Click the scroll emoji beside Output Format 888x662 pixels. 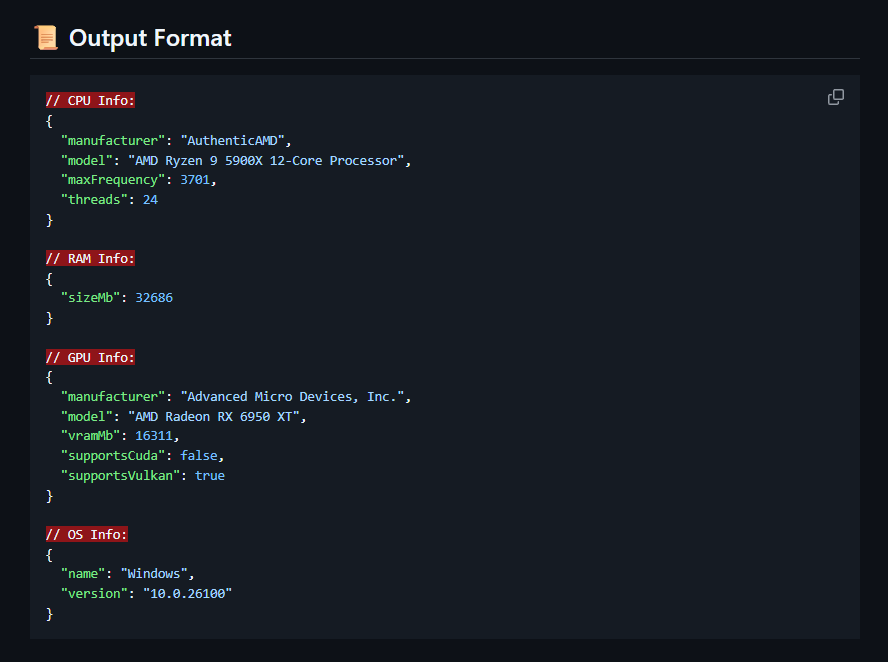(x=46, y=38)
